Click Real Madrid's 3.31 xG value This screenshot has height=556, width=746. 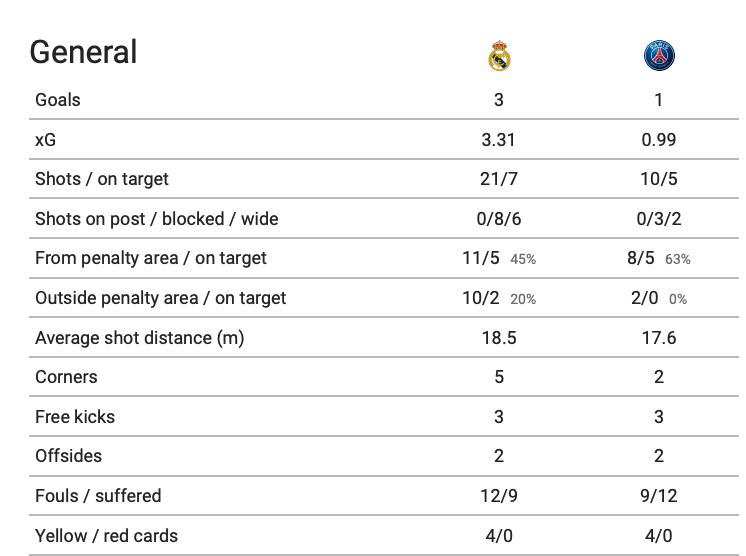[x=499, y=140]
